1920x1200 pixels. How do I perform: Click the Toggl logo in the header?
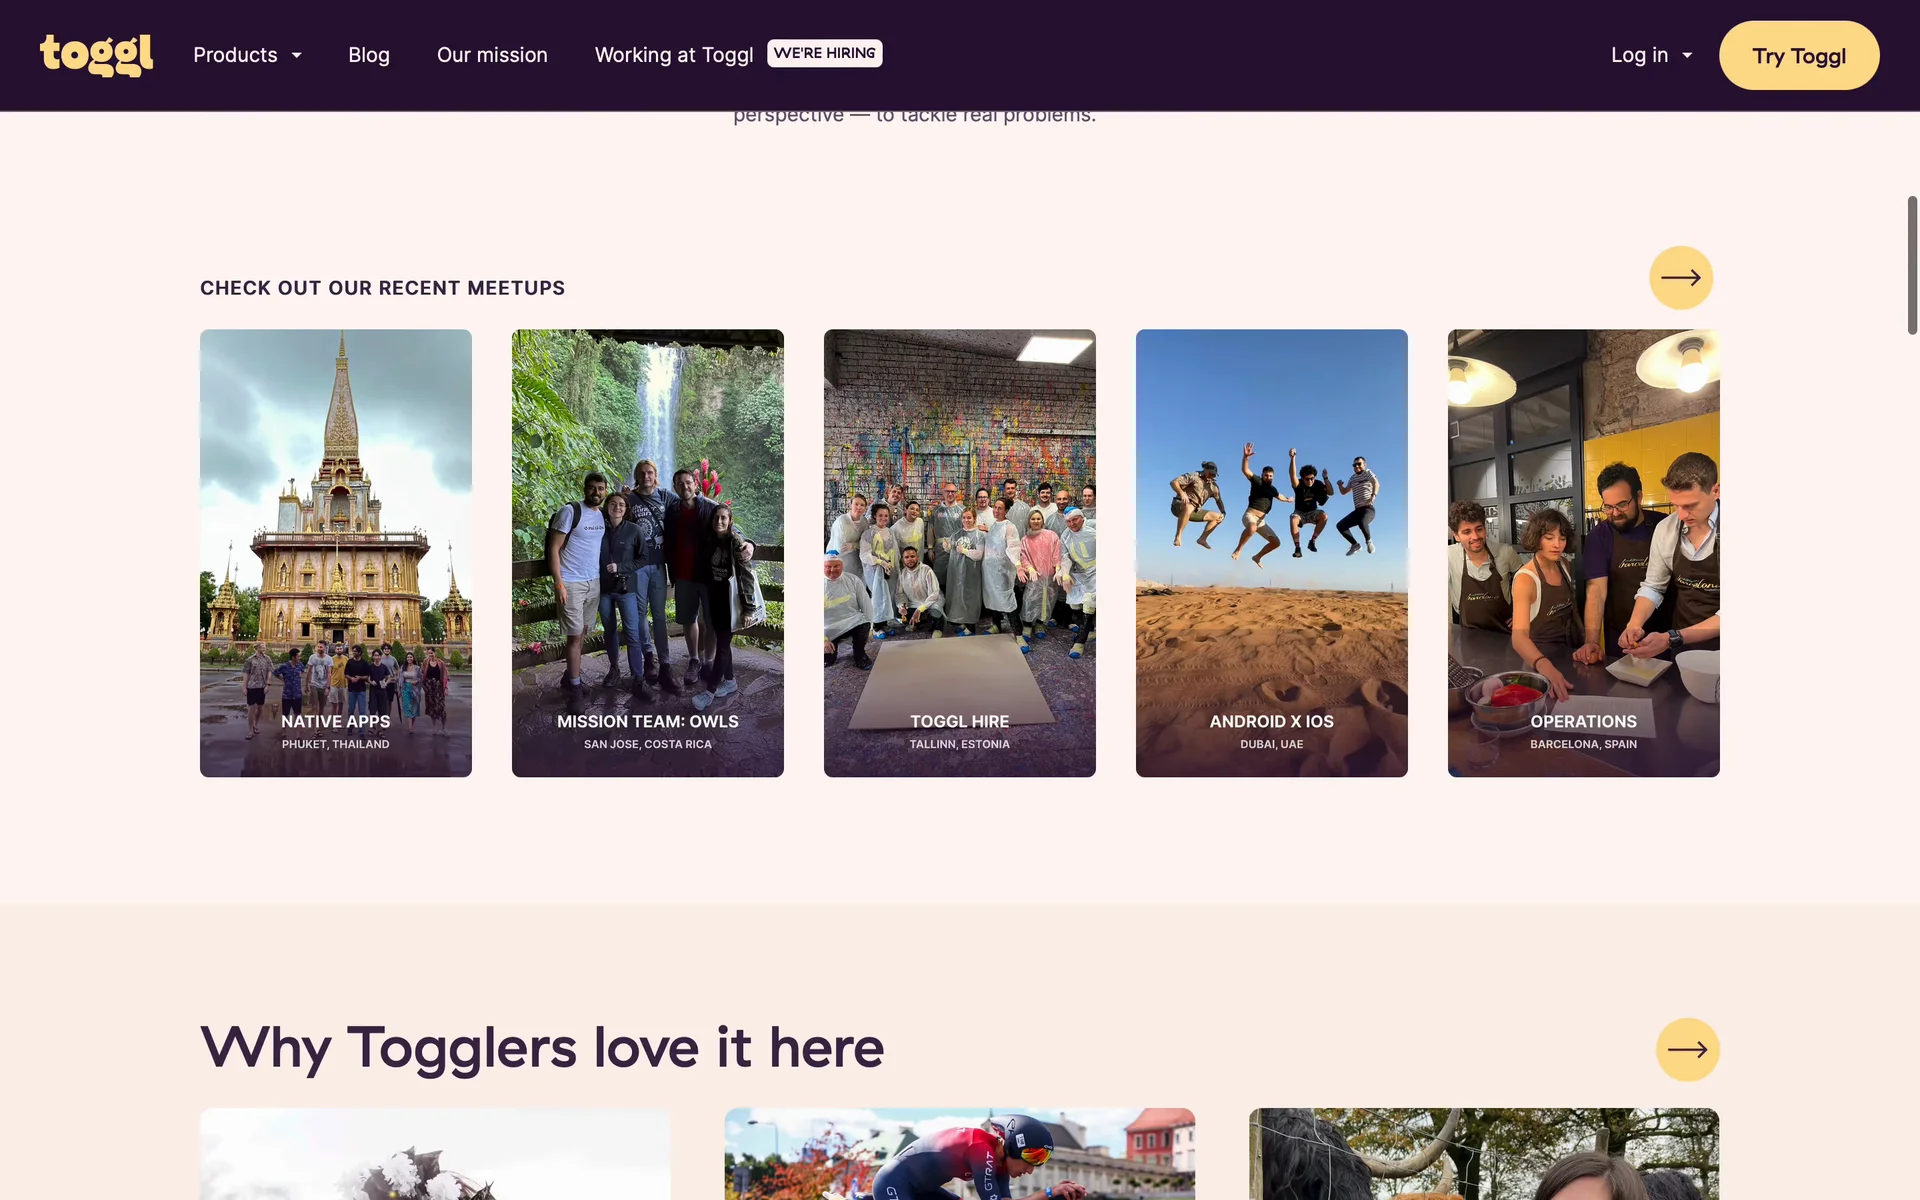pyautogui.click(x=96, y=55)
